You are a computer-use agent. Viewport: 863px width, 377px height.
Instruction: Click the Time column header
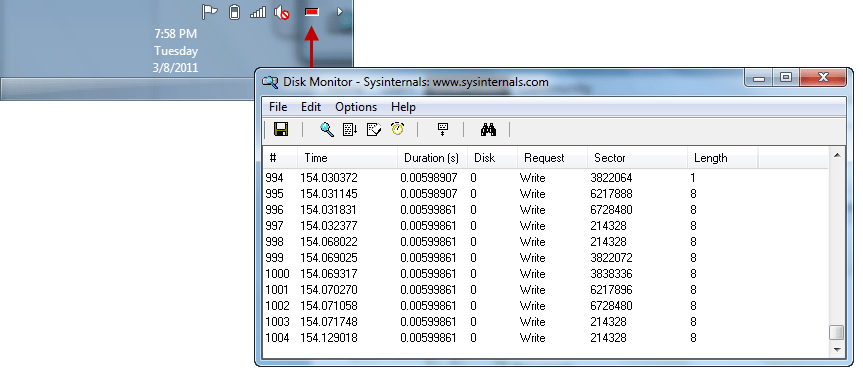point(347,158)
